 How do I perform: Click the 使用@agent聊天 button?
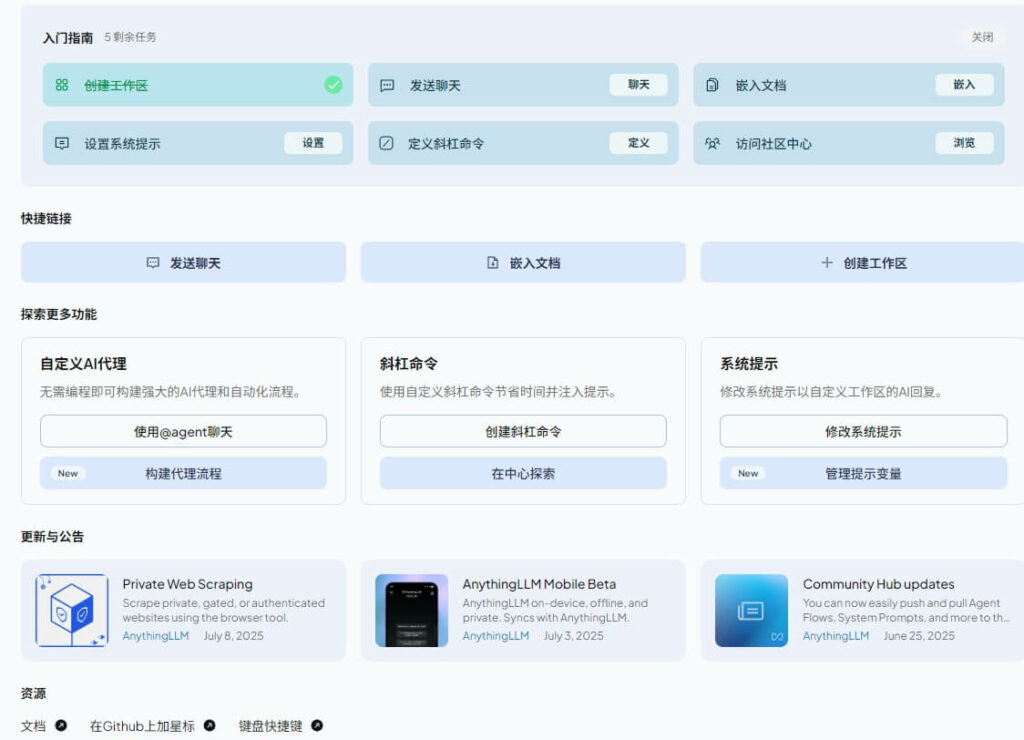pos(183,431)
